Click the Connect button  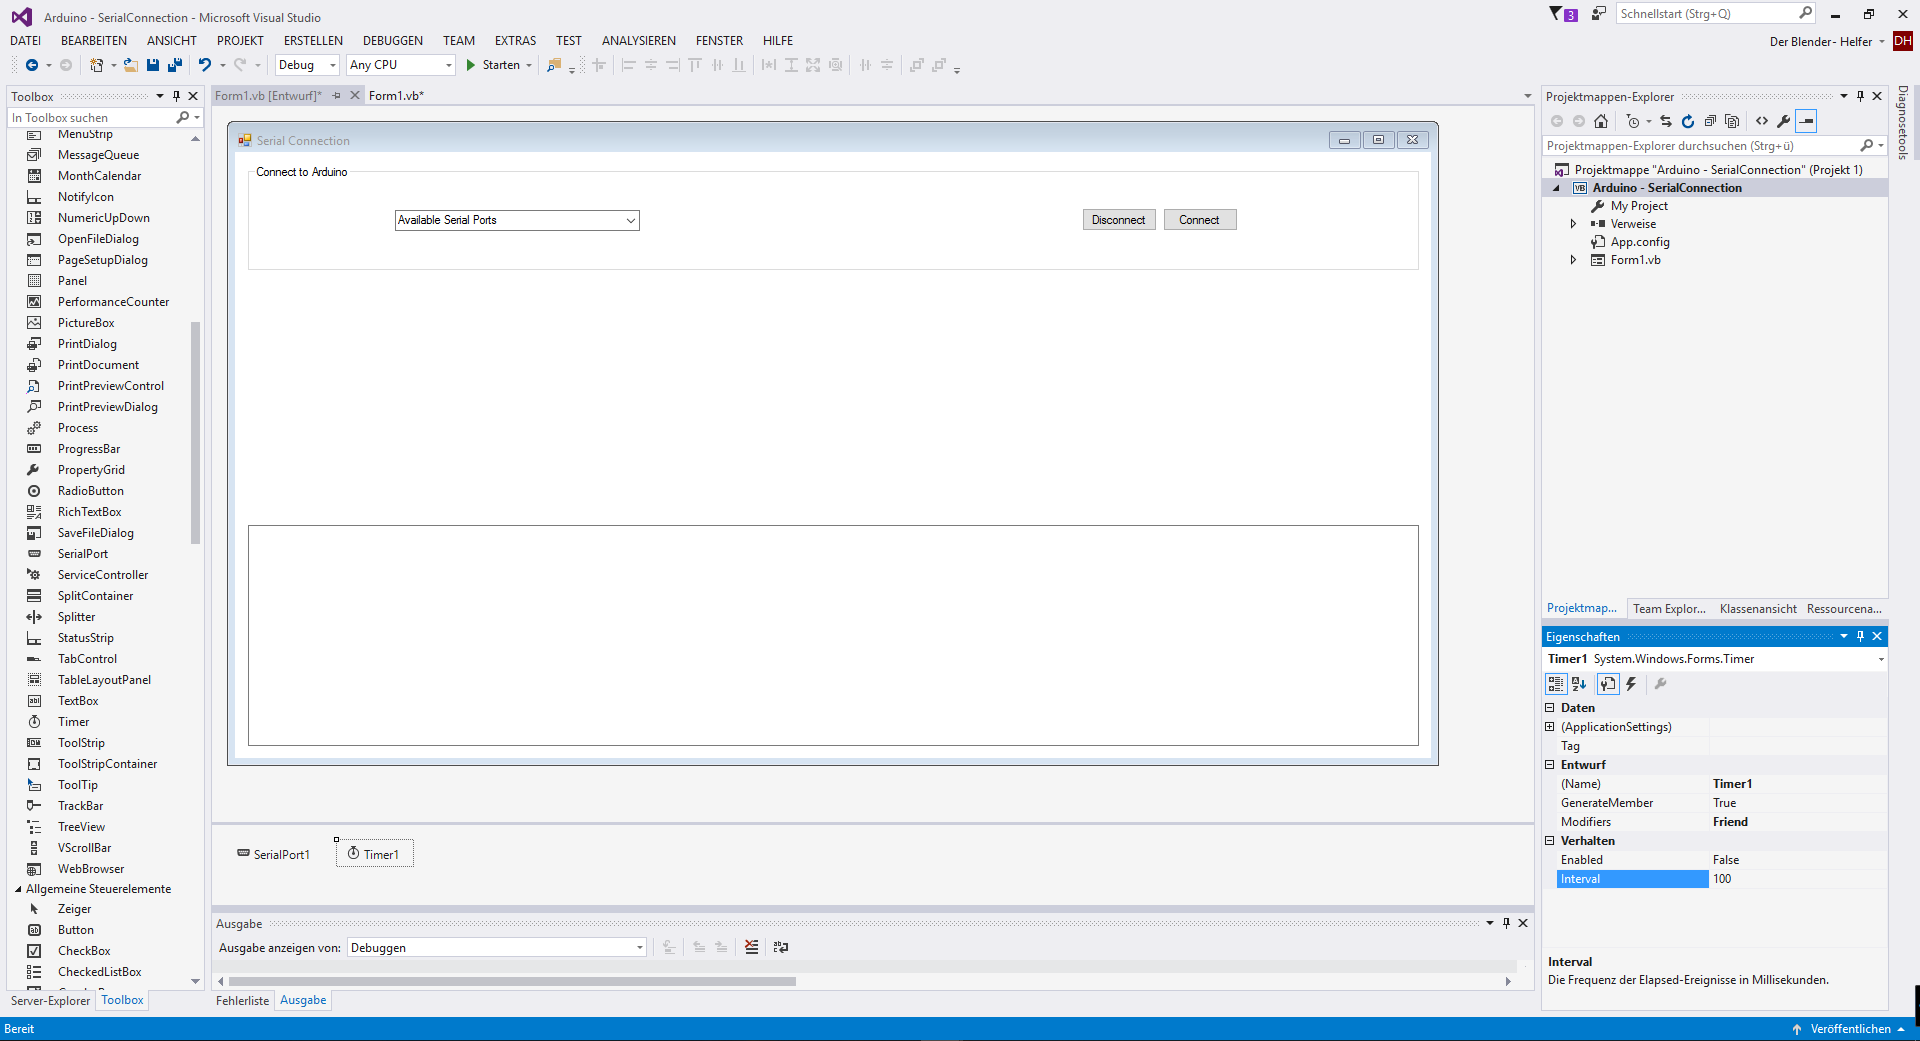click(1199, 219)
